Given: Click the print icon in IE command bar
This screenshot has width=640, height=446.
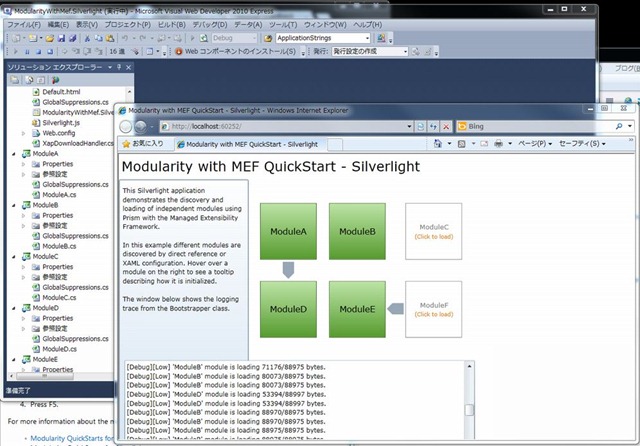Looking at the screenshot, I should 496,144.
